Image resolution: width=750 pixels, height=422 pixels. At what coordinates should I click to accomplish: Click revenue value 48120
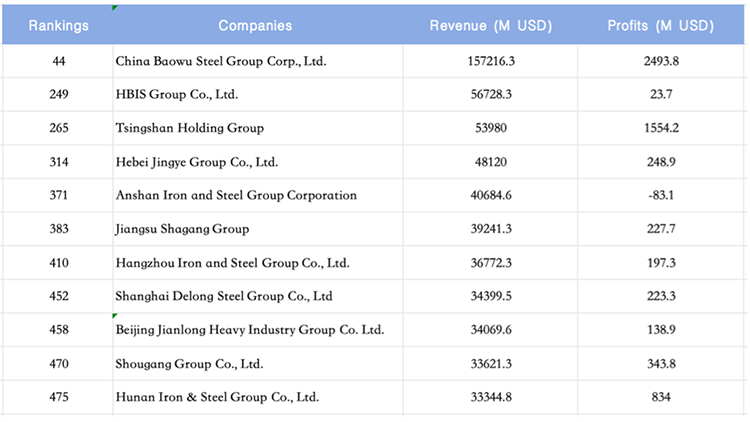point(490,162)
